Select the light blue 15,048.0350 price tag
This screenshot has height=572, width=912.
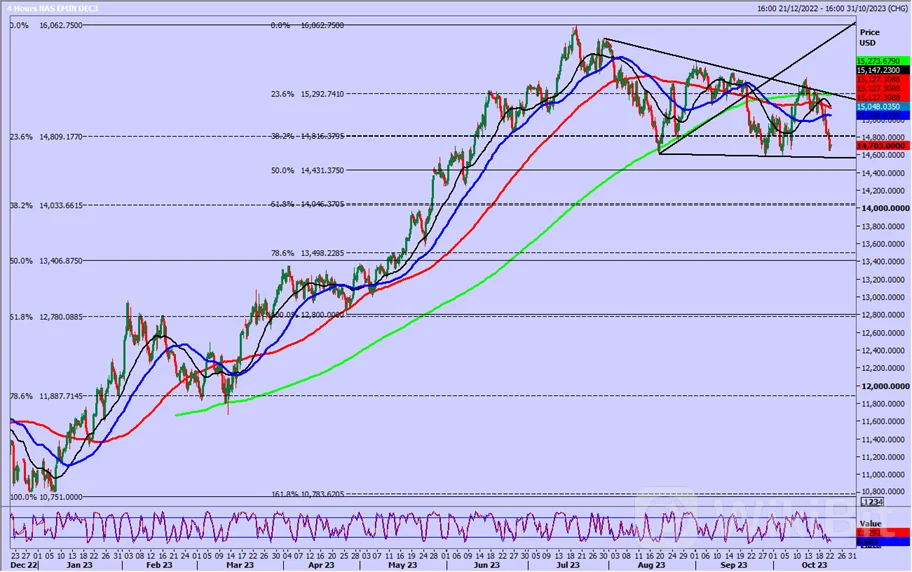coord(882,105)
